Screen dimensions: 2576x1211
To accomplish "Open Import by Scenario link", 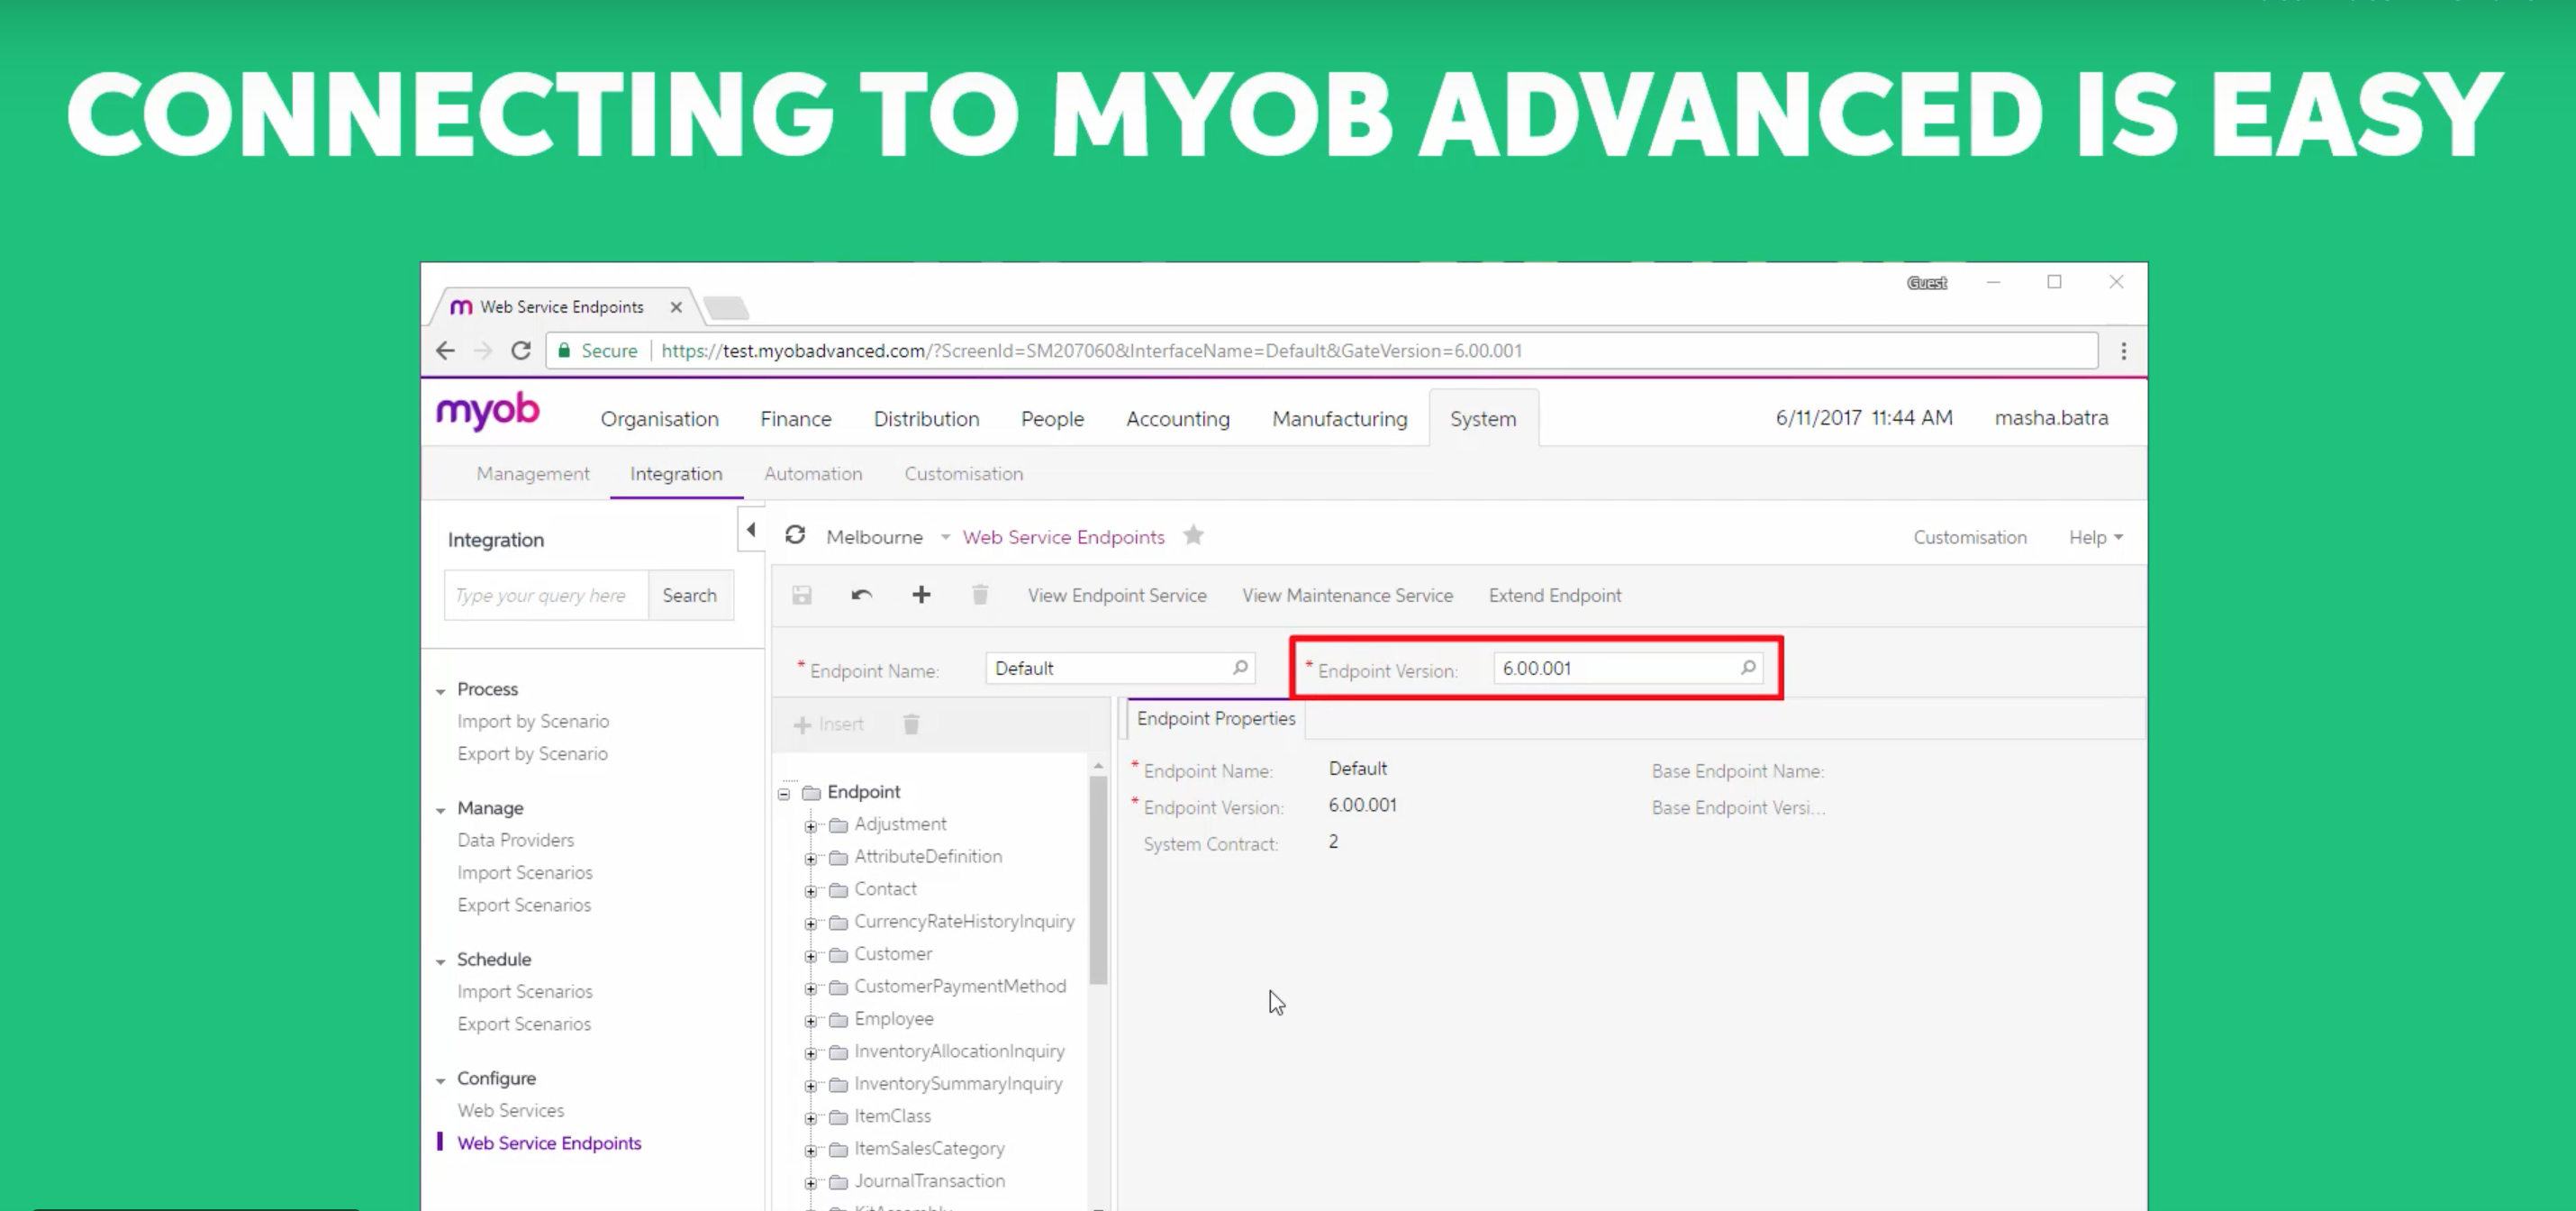I will [533, 722].
